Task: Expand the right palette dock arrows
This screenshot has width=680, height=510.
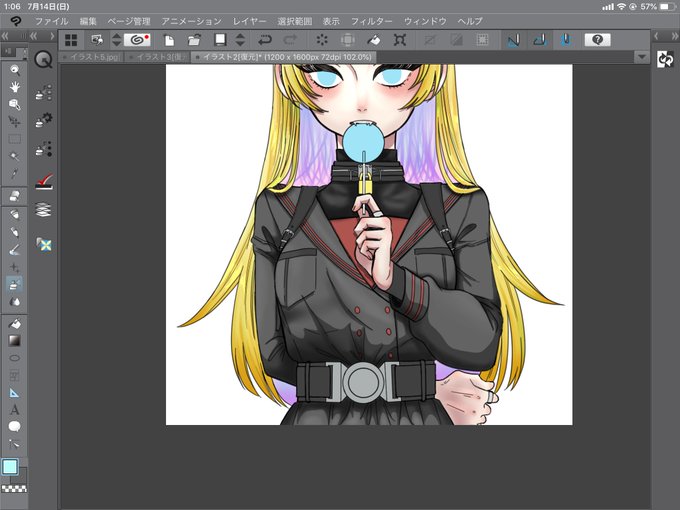Action: click(x=674, y=36)
